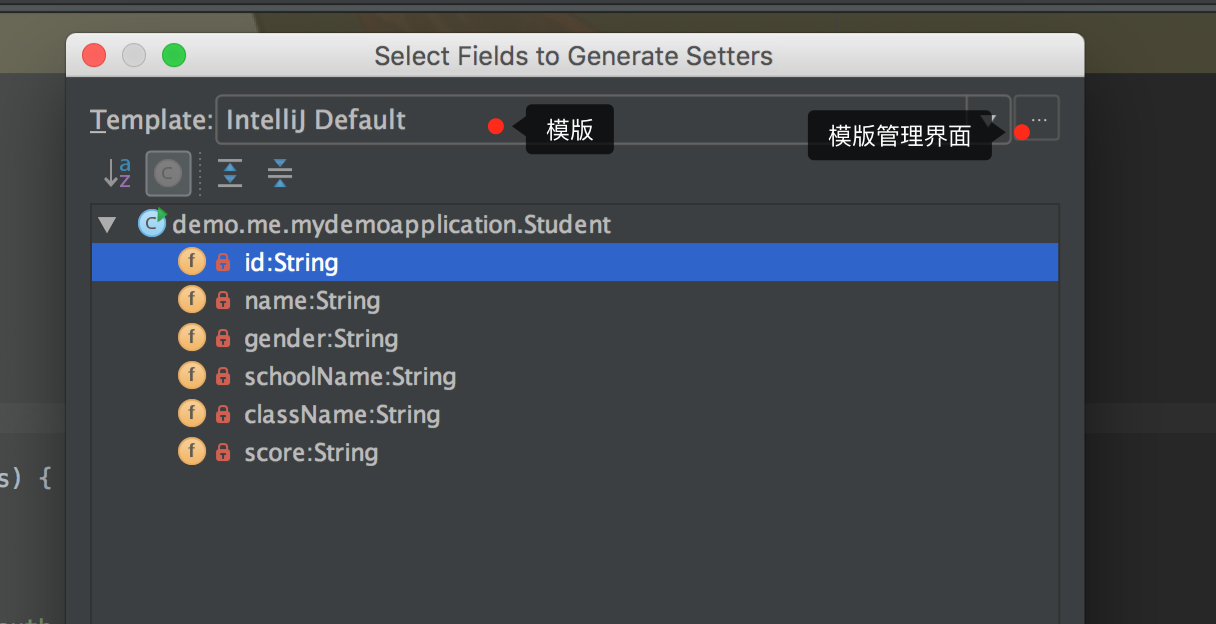The width and height of the screenshot is (1216, 624).
Task: Click the sort alphabetically icon
Action: click(x=118, y=174)
